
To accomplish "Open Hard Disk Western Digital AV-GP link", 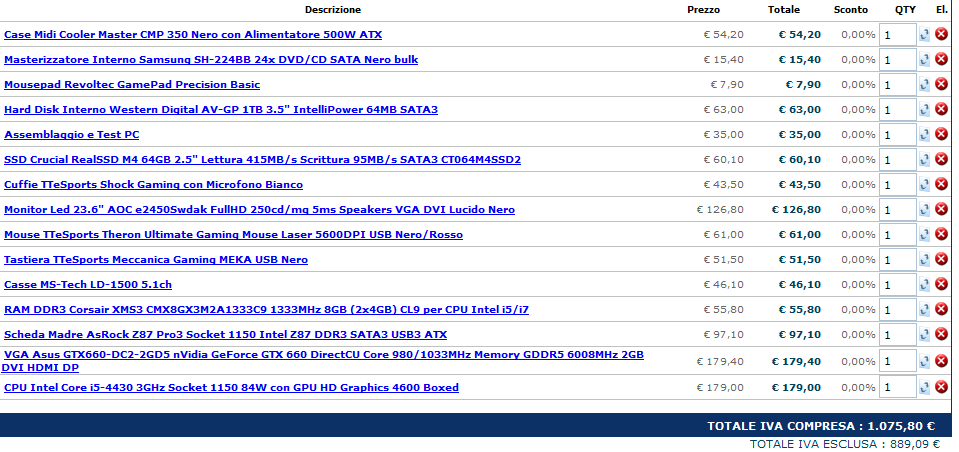I will [x=221, y=110].
